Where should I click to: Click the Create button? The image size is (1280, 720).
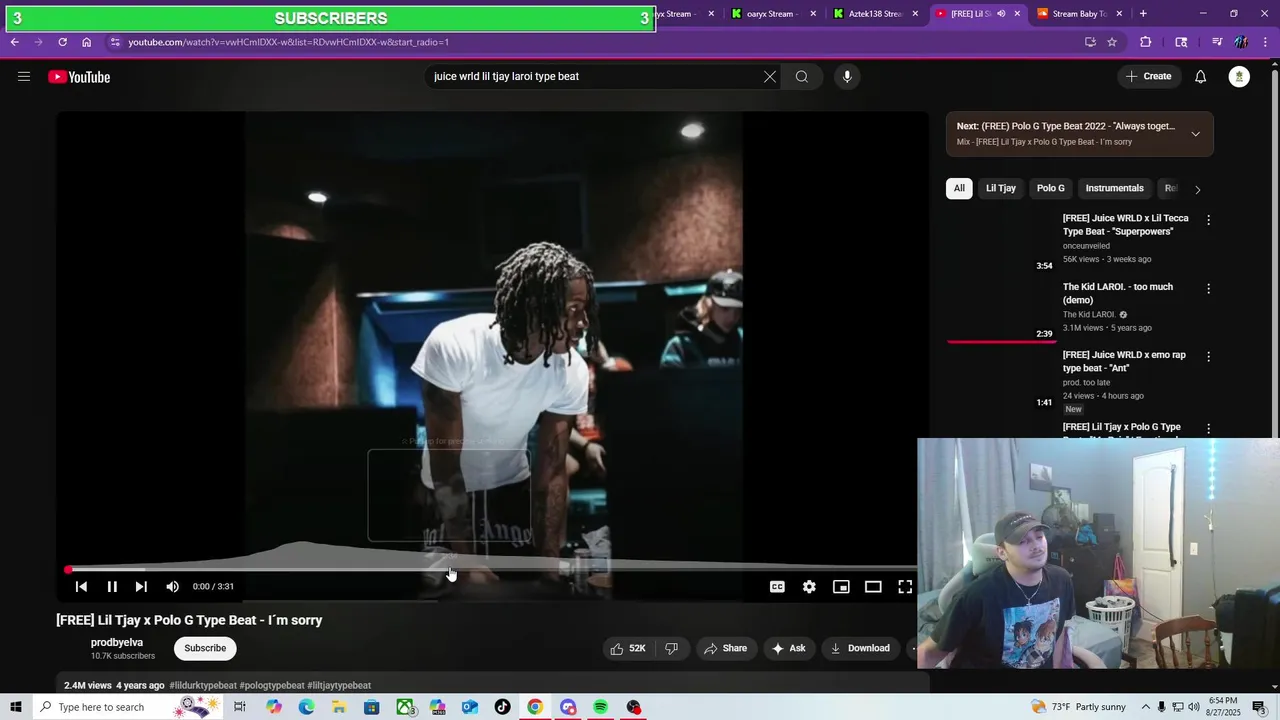tap(1148, 77)
